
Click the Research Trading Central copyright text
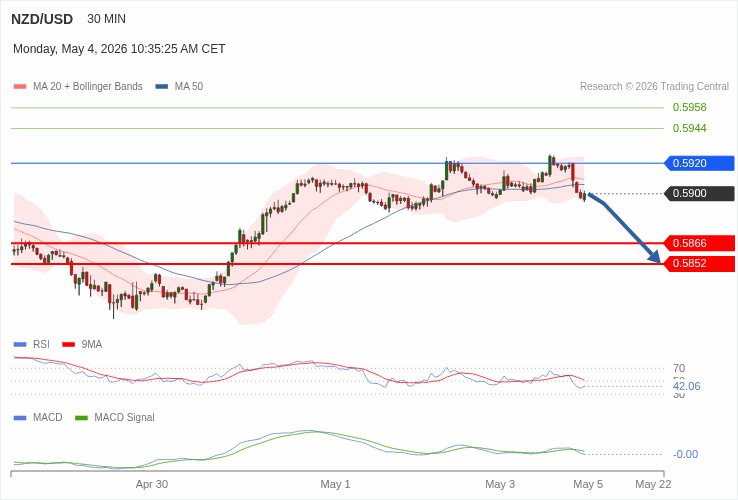click(x=654, y=87)
